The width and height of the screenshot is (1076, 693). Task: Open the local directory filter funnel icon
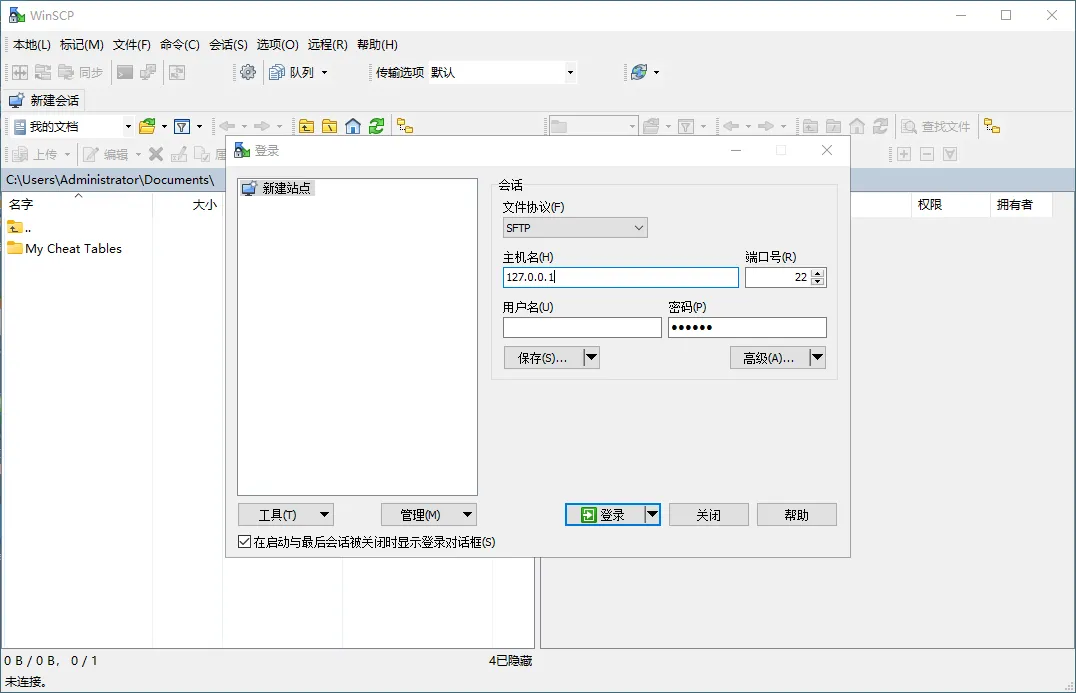tap(181, 126)
